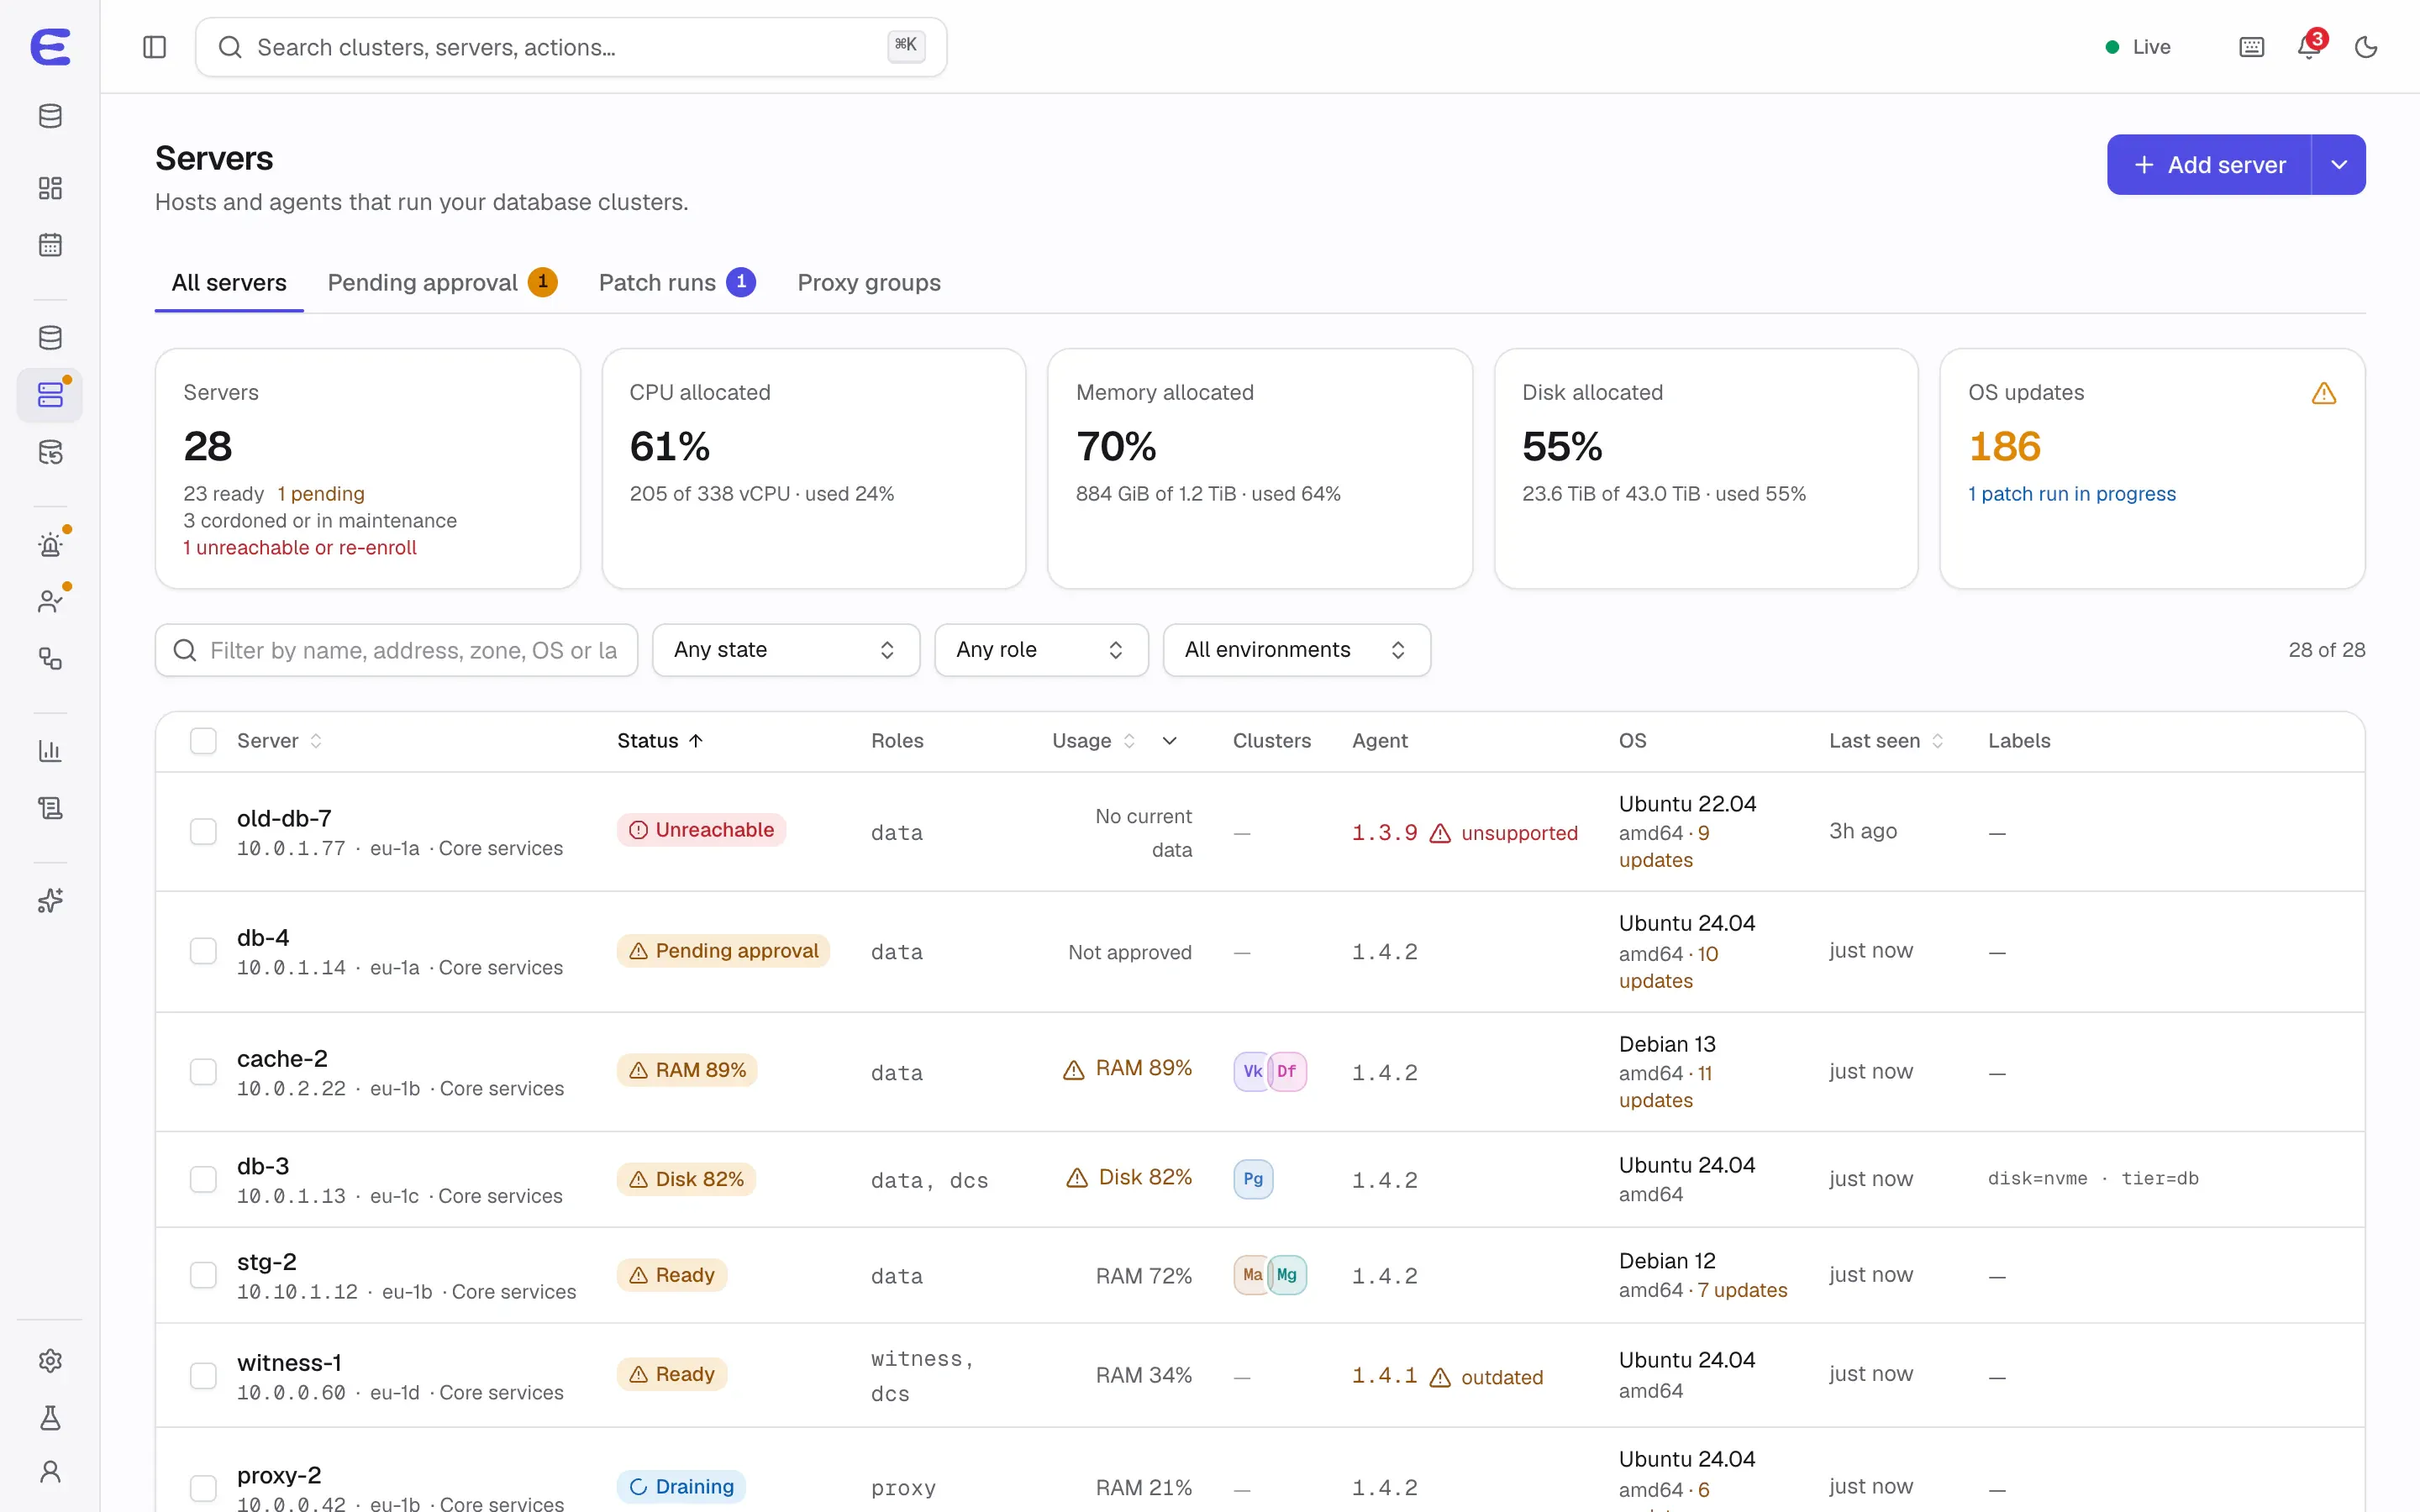The image size is (2420, 1512).
Task: Click the 1.4.1 outdated agent version
Action: pyautogui.click(x=1447, y=1377)
